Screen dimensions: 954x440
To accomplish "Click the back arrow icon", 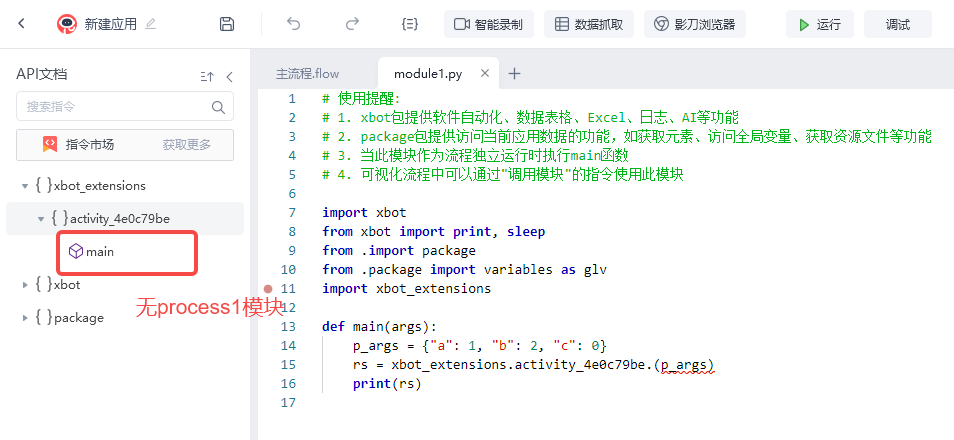I will pyautogui.click(x=21, y=24).
